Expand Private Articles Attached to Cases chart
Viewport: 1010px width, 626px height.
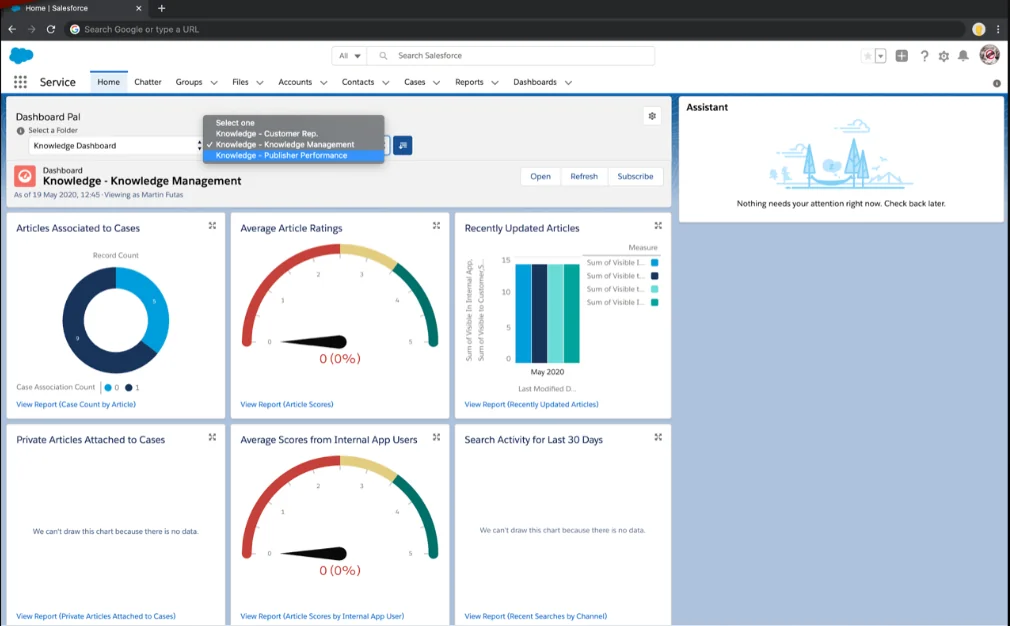tap(212, 437)
